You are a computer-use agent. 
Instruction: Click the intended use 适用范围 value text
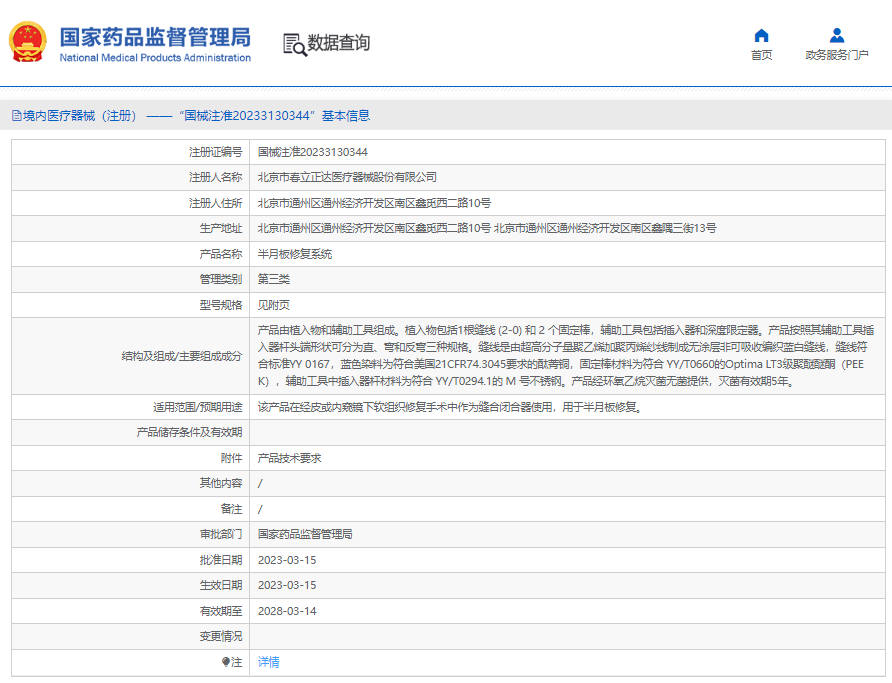point(450,407)
